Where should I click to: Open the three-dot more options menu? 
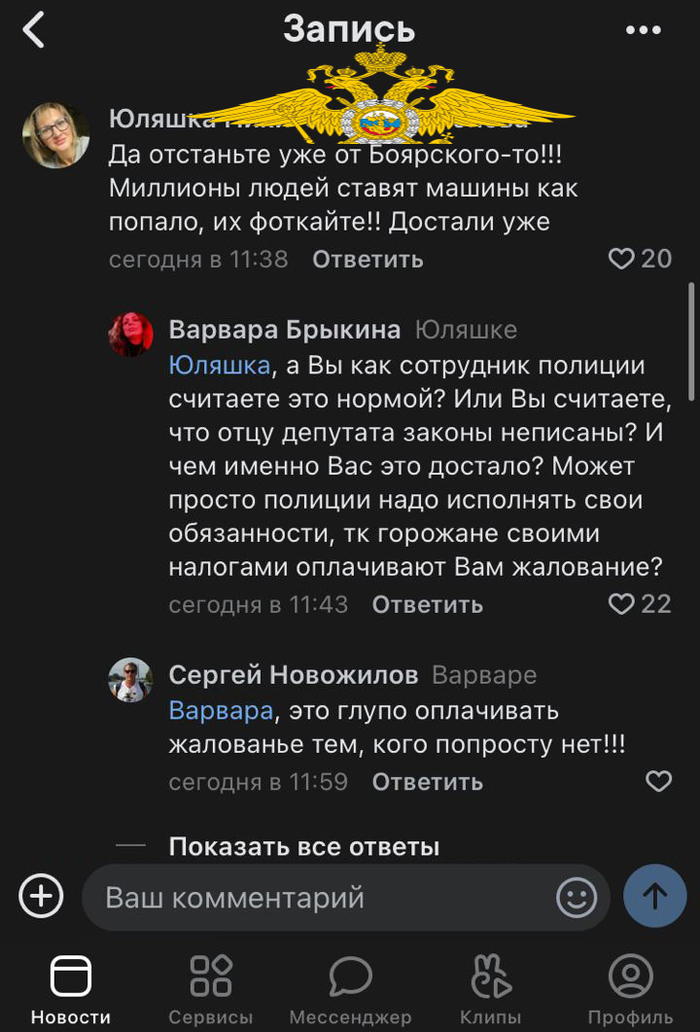643,30
